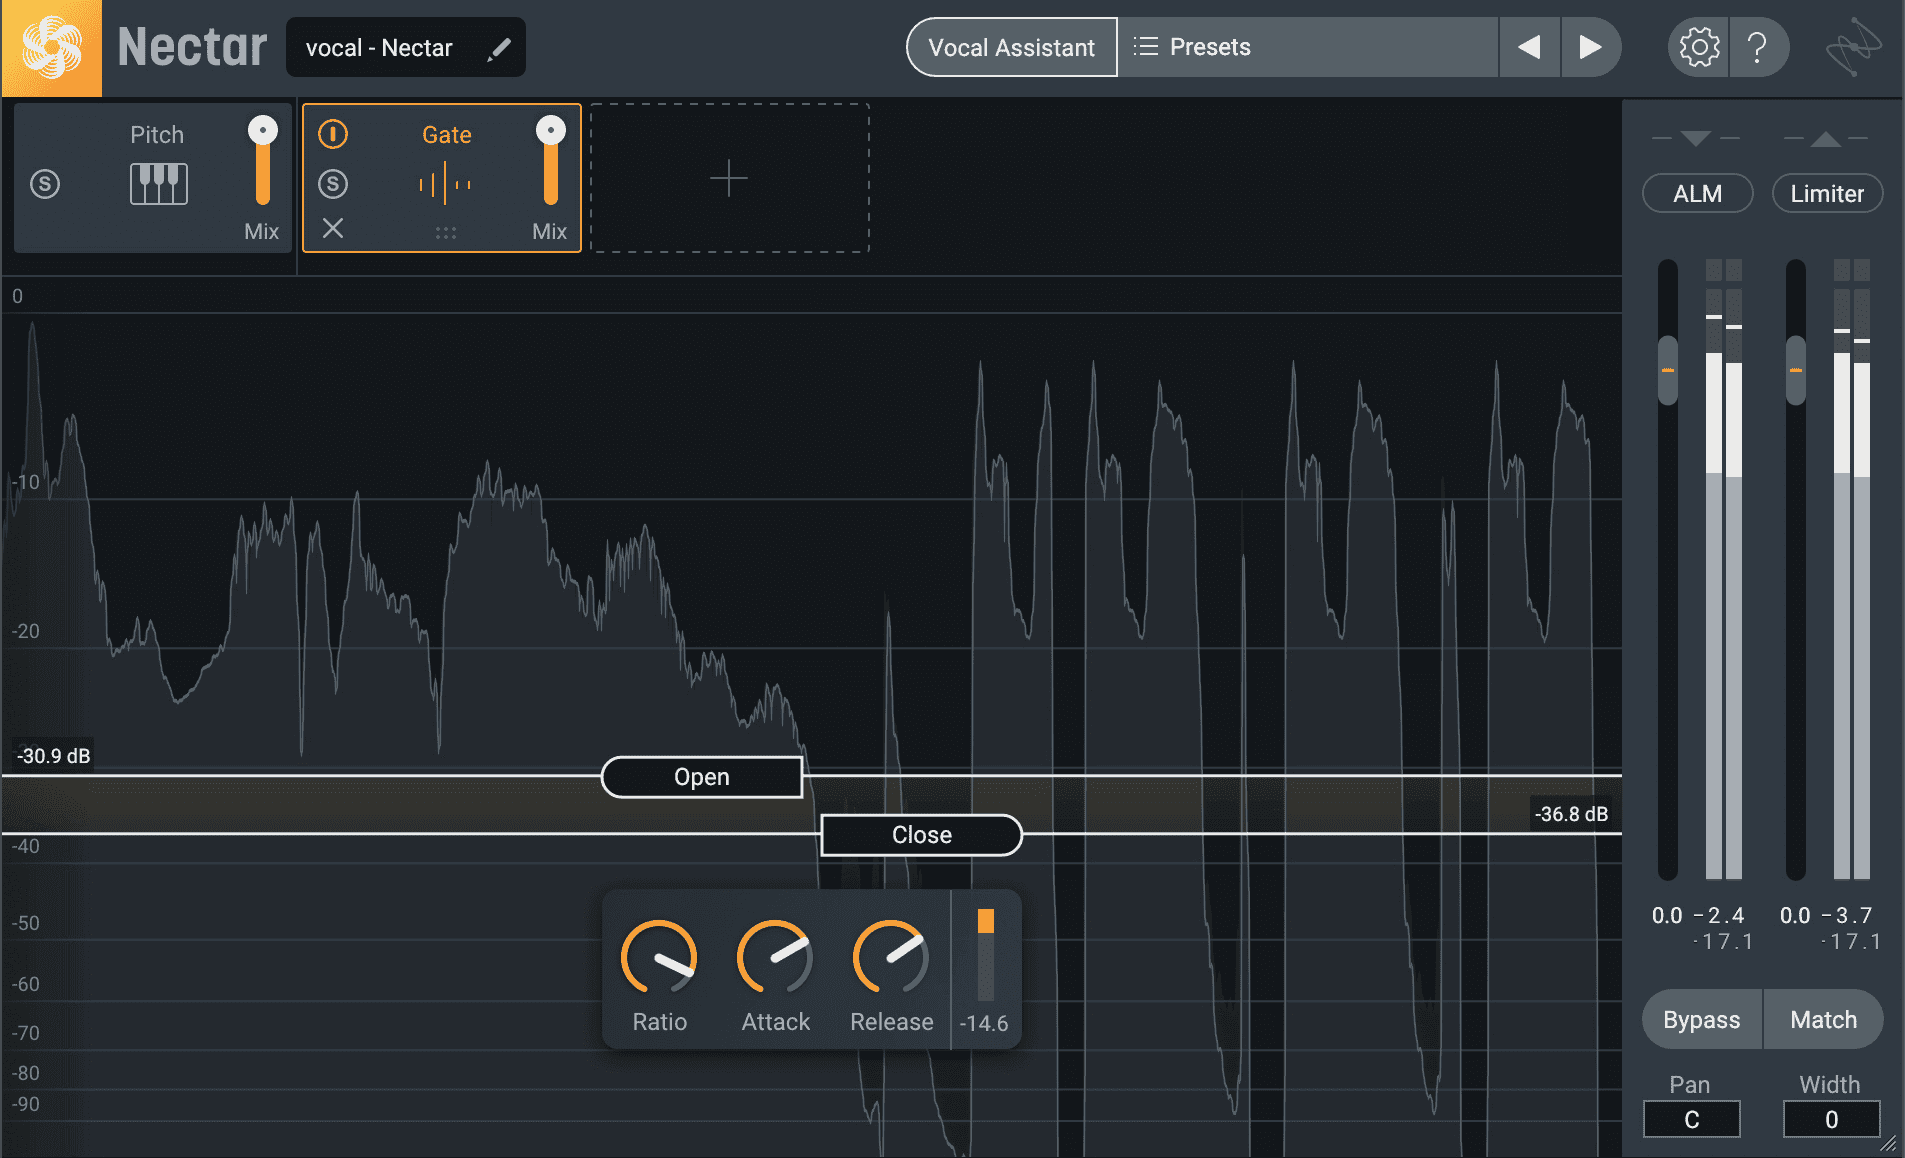Click the Ratio knob

pos(659,958)
